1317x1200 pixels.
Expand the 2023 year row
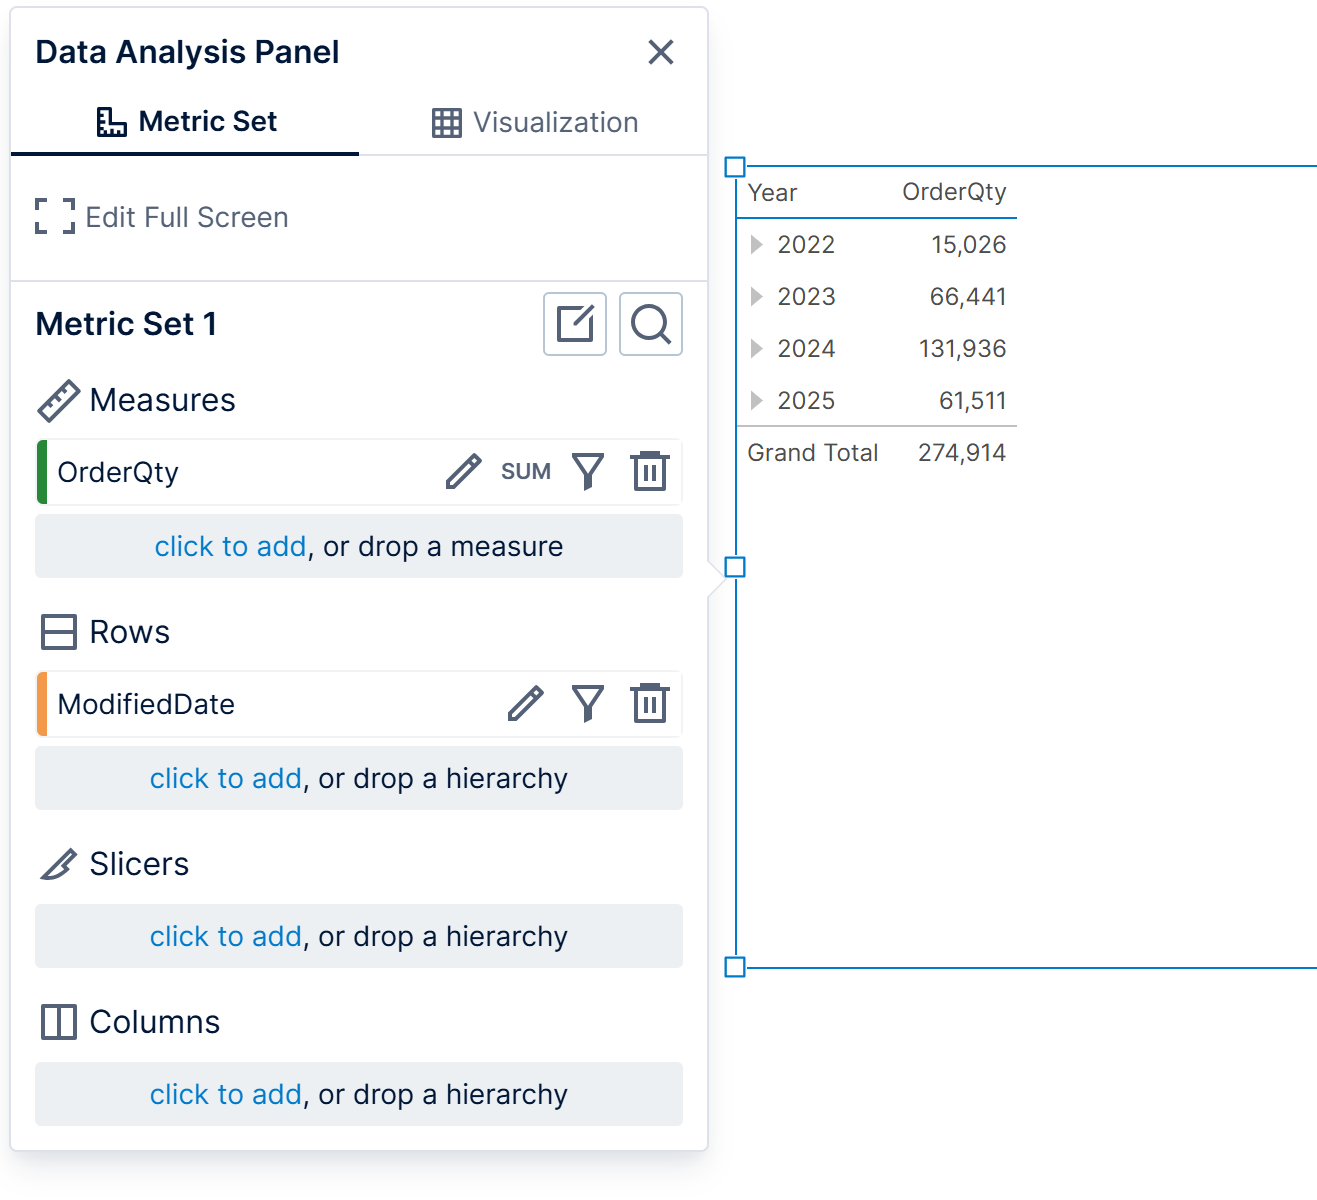coord(756,296)
